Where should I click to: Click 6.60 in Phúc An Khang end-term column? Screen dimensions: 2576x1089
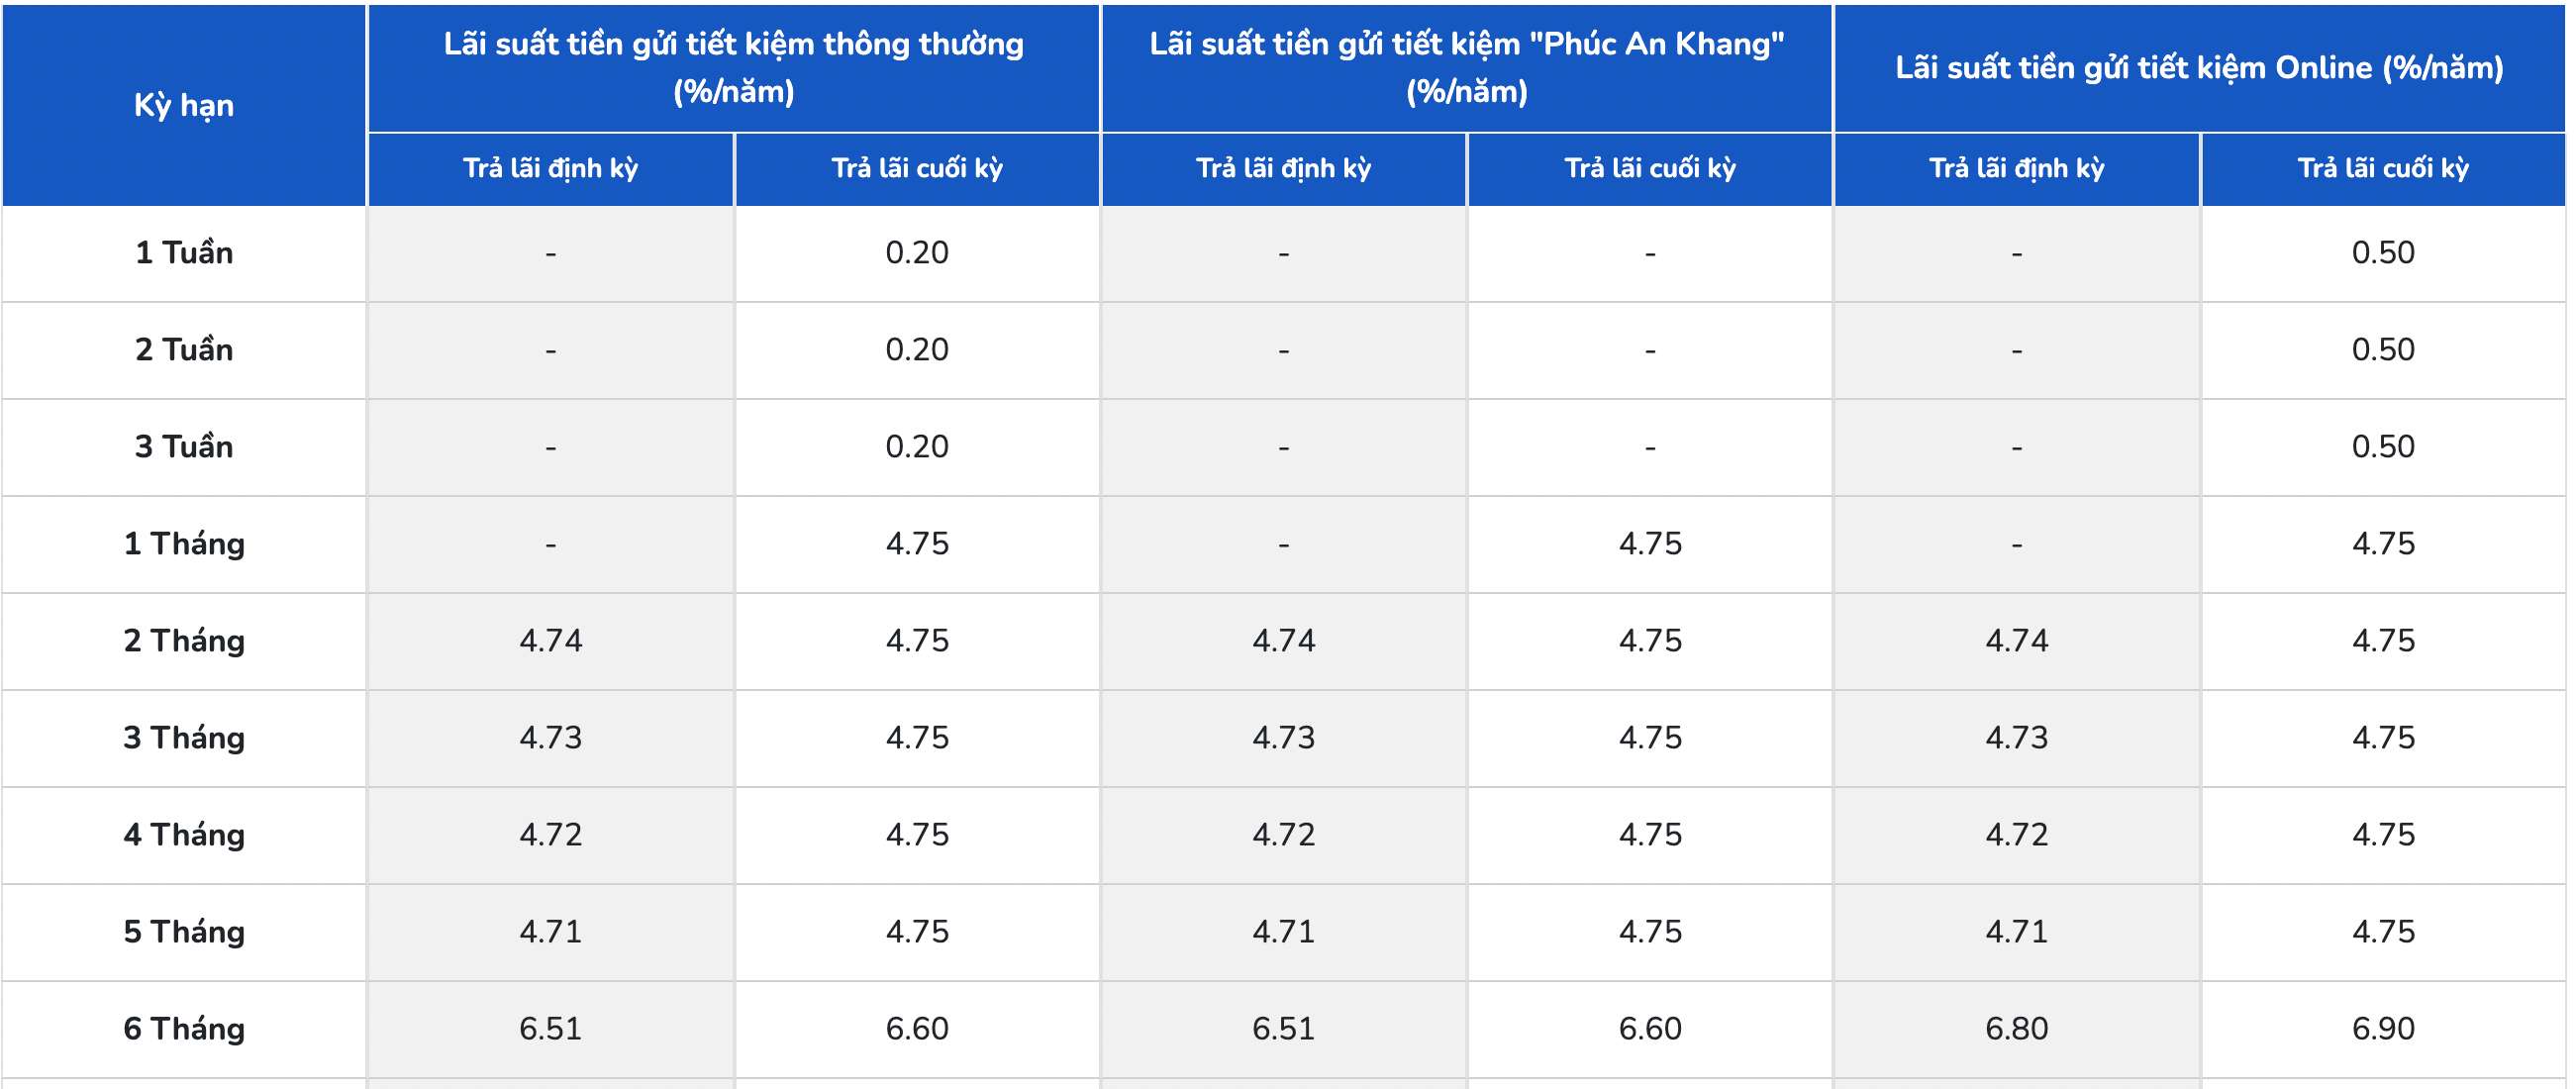(1650, 1028)
